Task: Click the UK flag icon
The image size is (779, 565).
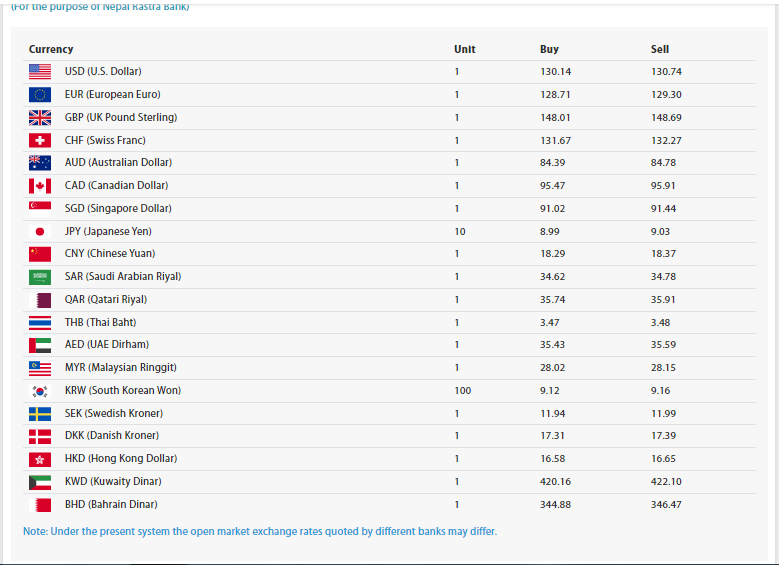Action: click(40, 118)
